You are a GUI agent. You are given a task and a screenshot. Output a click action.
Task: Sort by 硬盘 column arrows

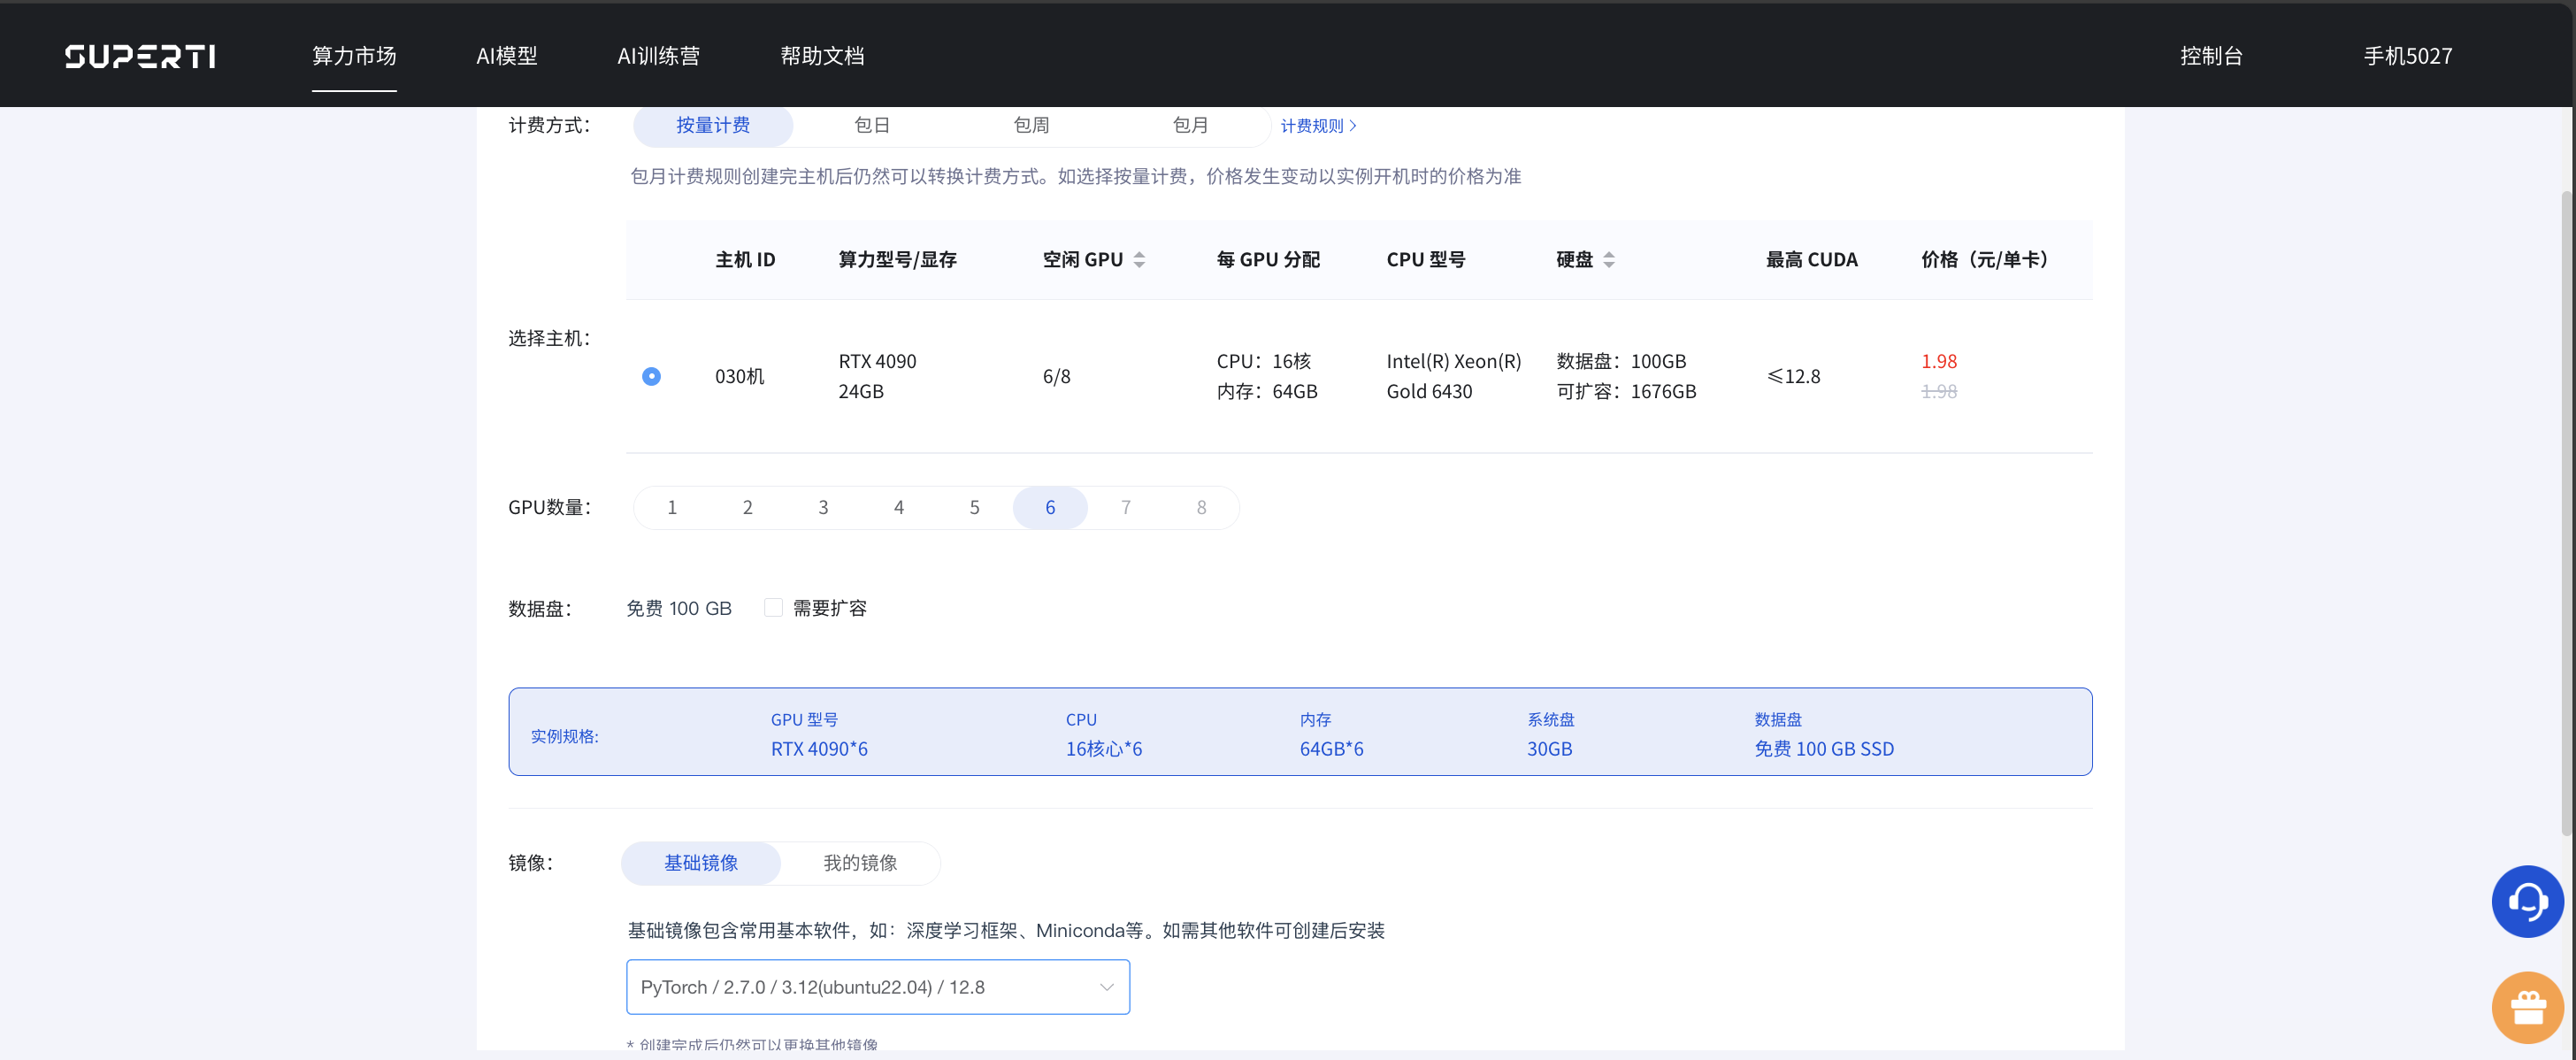point(1608,260)
